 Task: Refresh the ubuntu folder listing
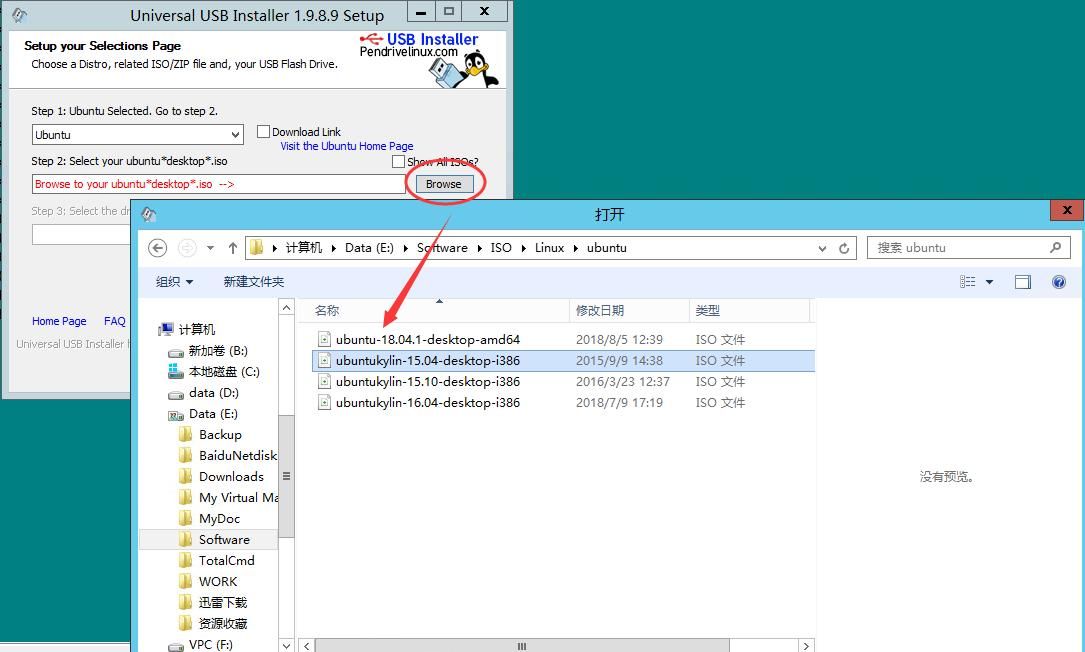tap(844, 248)
